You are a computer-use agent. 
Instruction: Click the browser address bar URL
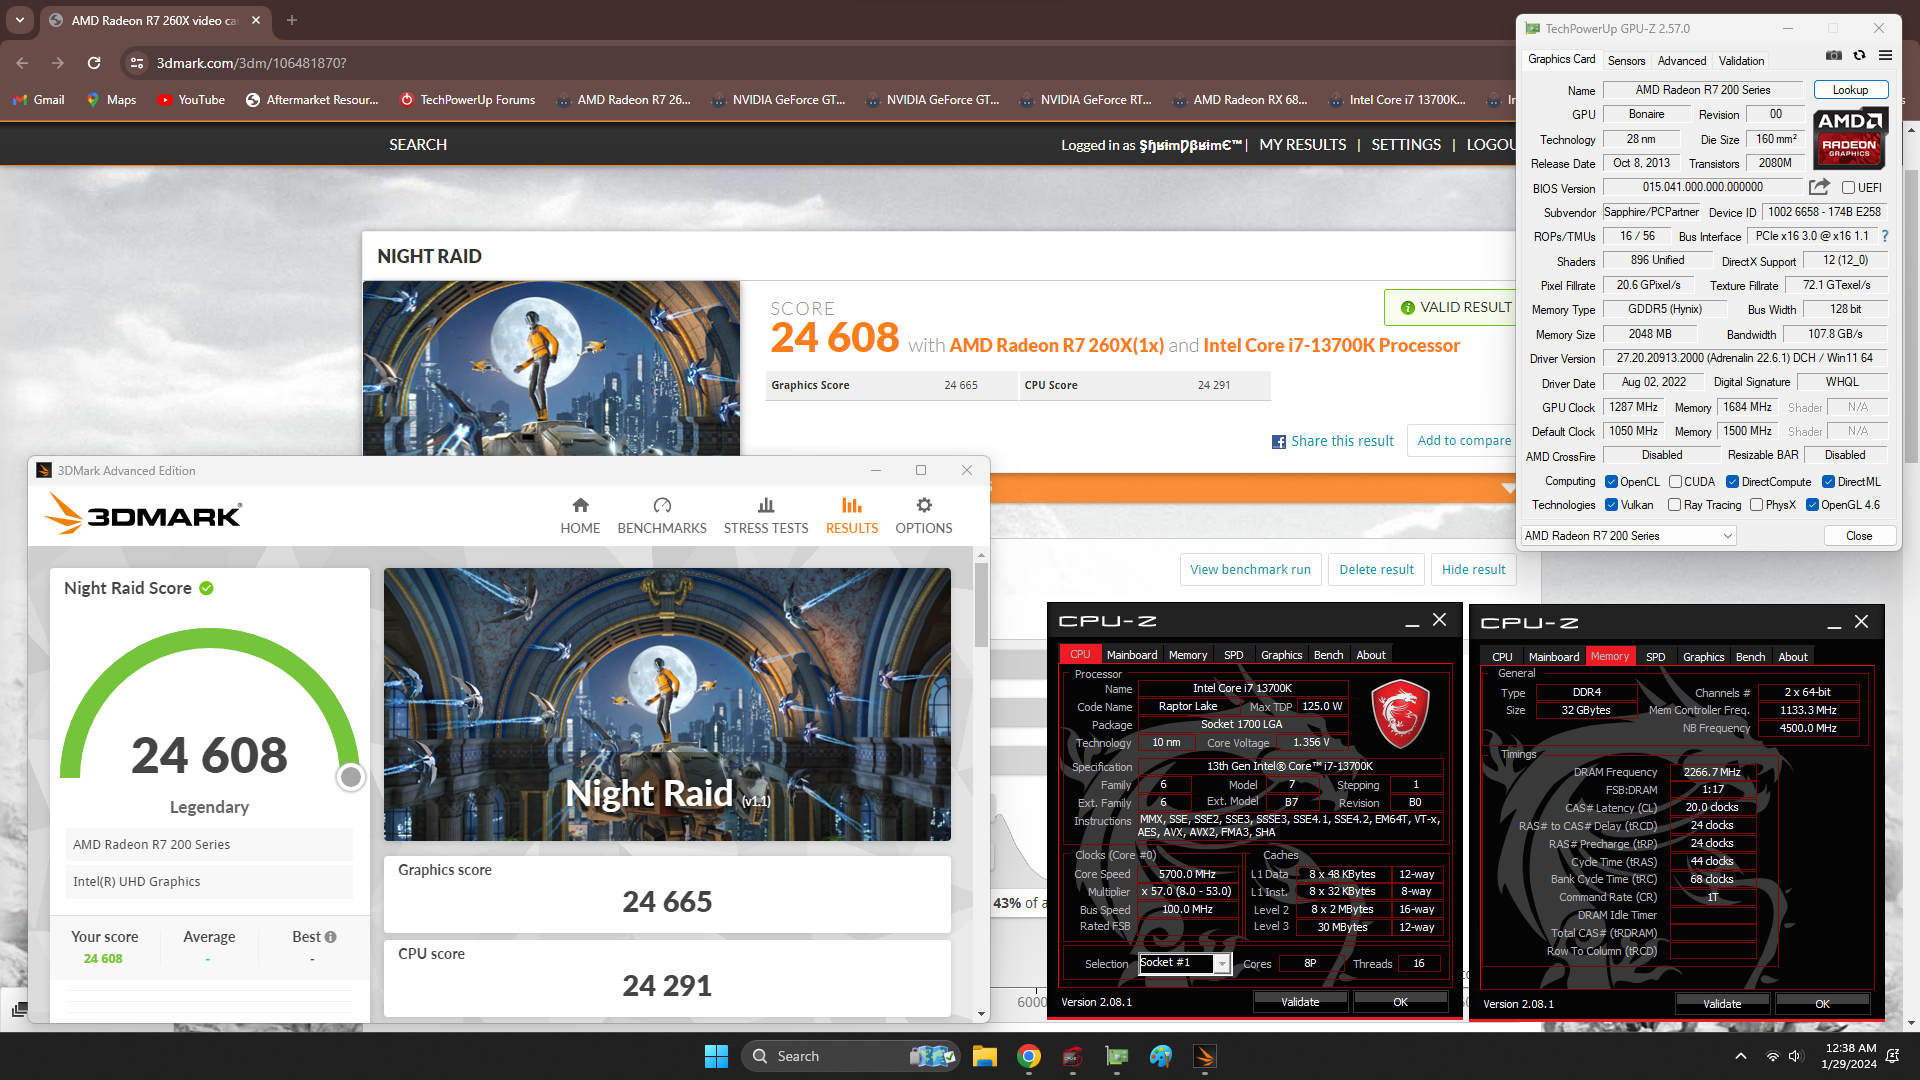point(252,63)
